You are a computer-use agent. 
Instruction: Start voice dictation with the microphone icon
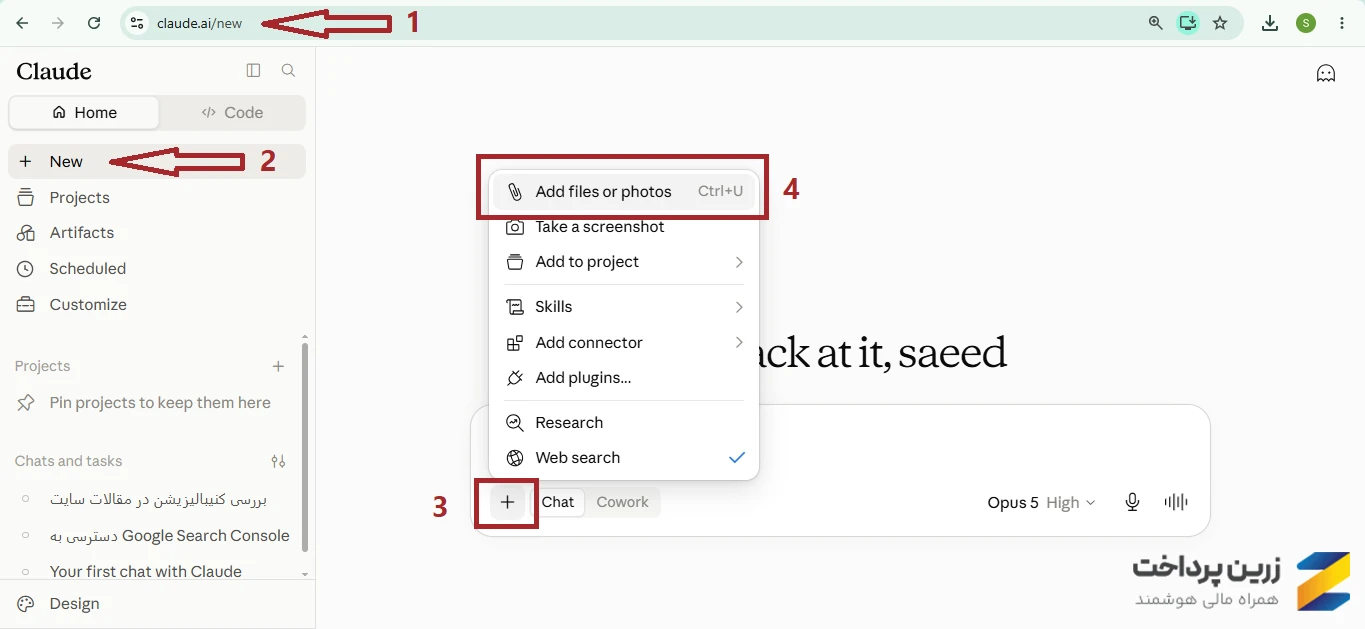[x=1132, y=502]
